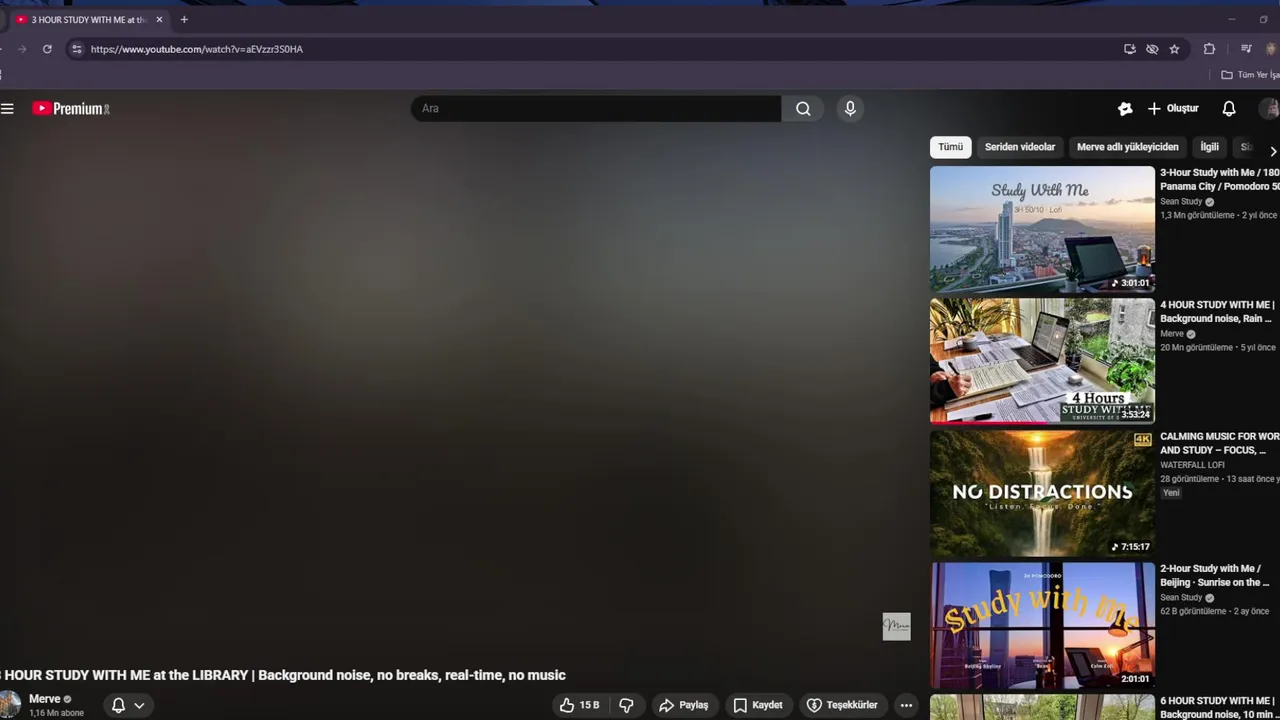Open browser extensions puzzle icon

click(1209, 49)
